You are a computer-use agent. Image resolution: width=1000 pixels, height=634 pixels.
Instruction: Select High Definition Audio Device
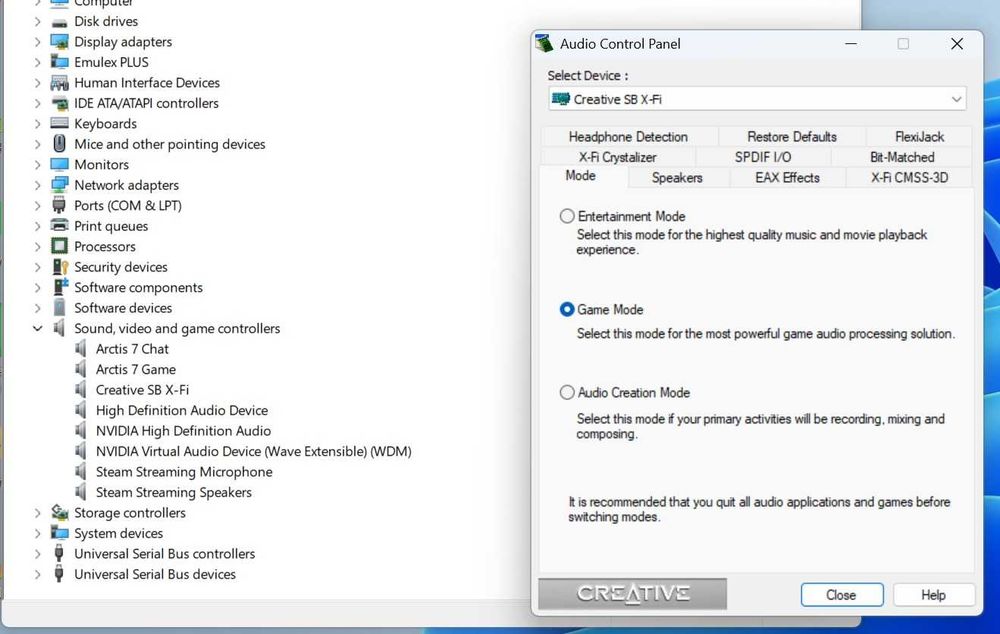(x=182, y=410)
